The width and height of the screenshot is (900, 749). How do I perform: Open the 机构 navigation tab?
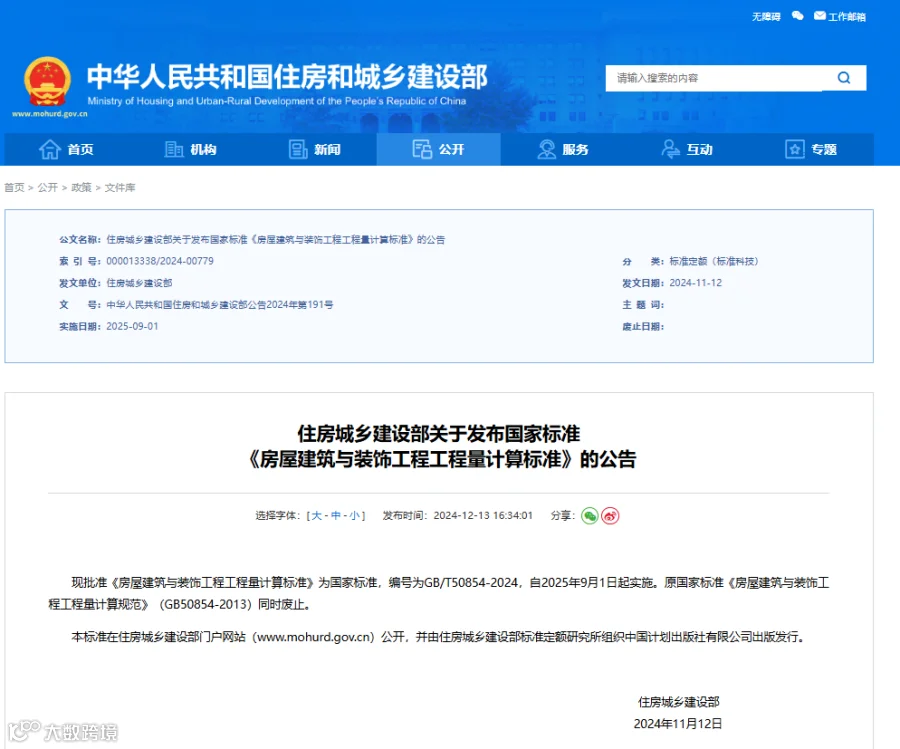[190, 149]
